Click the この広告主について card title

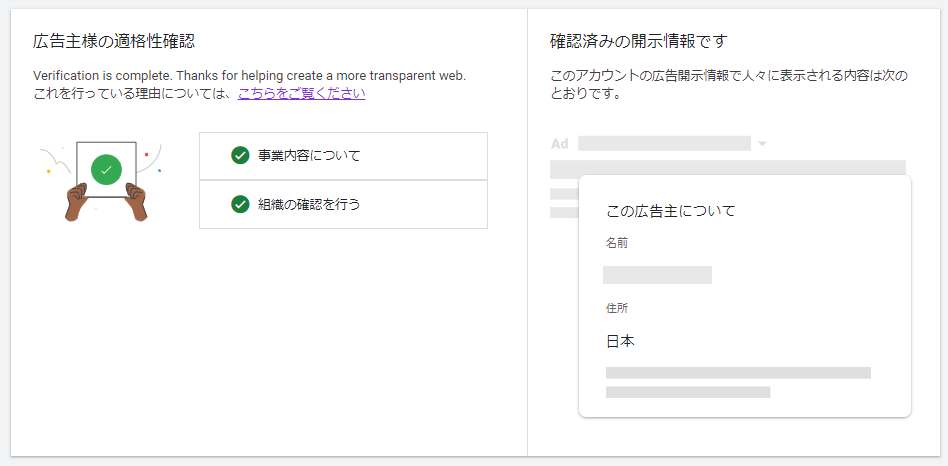coord(670,211)
